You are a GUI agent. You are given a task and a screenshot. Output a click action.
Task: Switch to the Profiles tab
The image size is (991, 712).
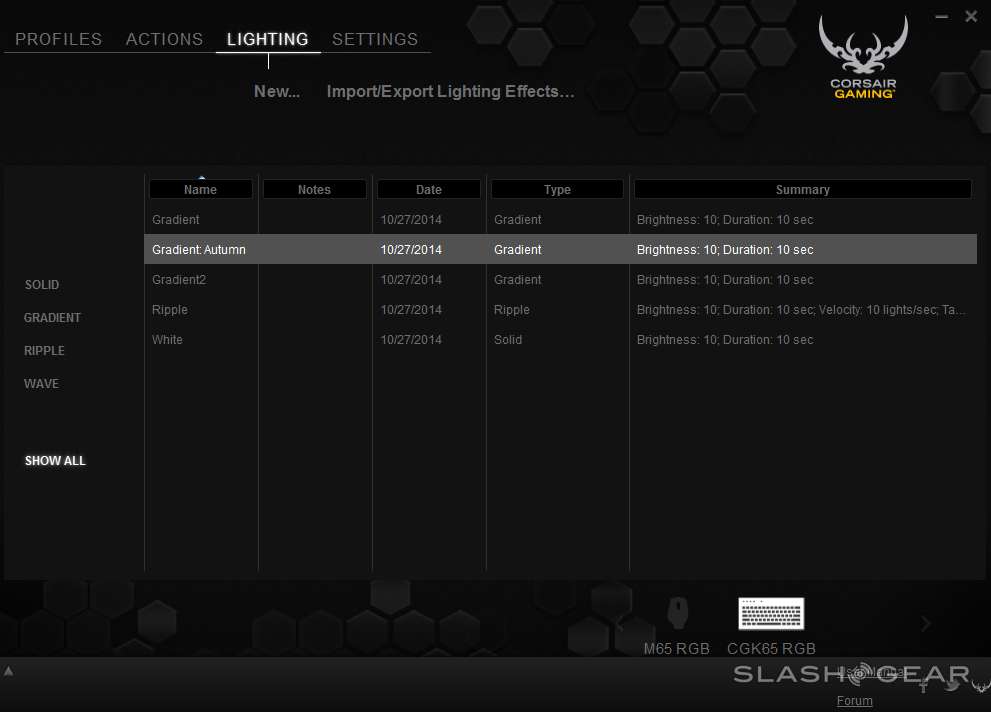[x=59, y=39]
